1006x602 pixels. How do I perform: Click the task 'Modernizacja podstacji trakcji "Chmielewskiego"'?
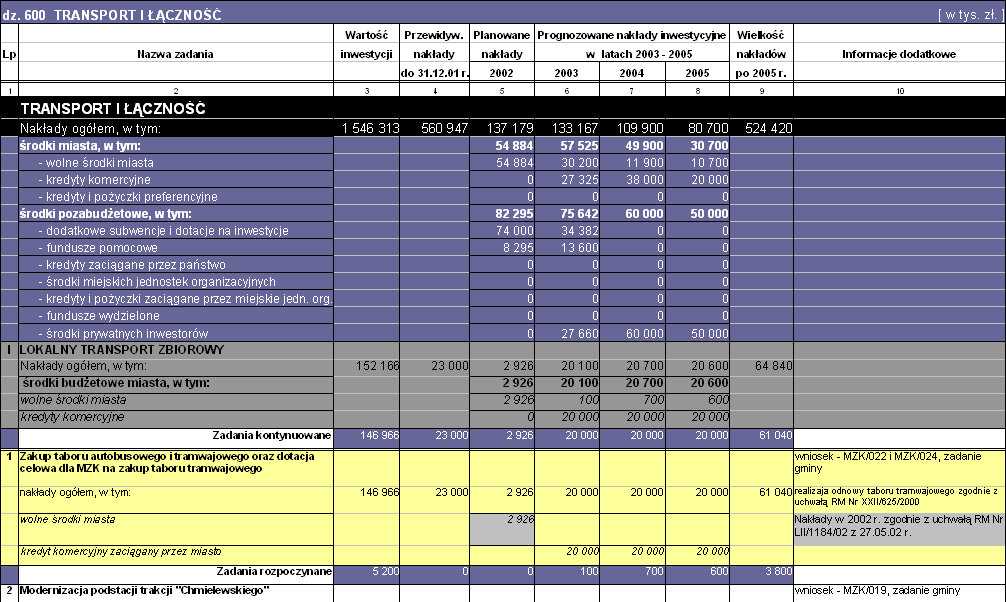(x=144, y=590)
